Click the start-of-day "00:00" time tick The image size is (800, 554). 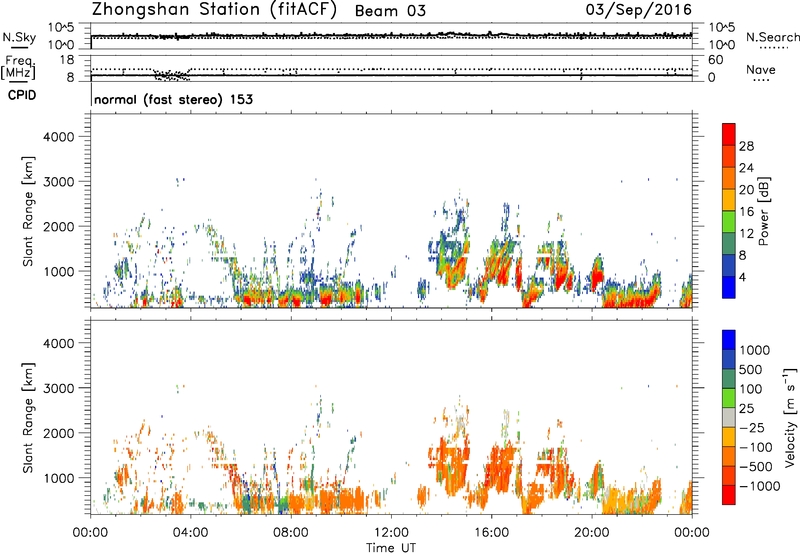point(90,533)
